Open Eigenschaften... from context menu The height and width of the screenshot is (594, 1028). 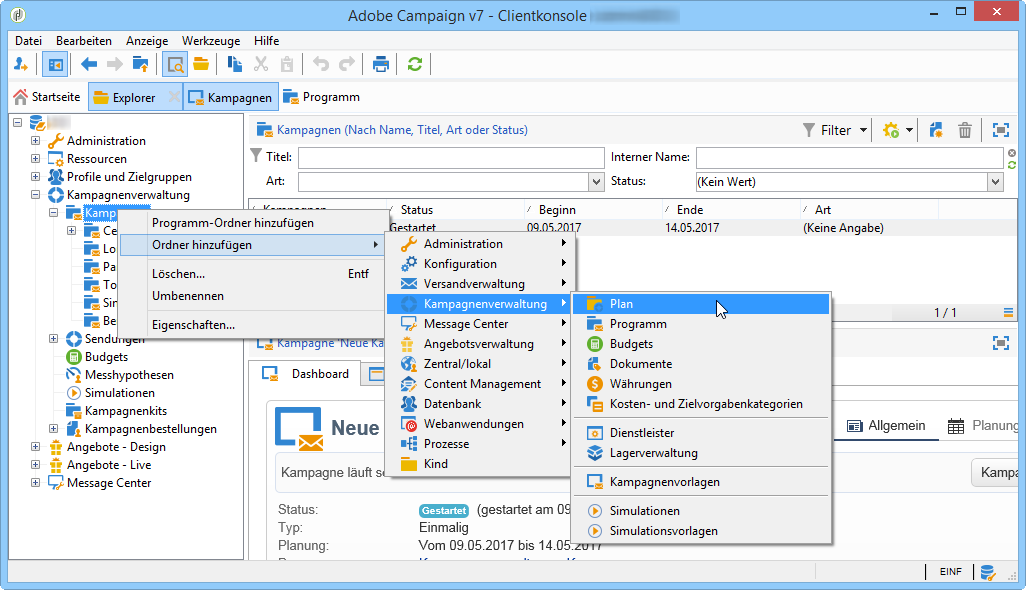(193, 325)
